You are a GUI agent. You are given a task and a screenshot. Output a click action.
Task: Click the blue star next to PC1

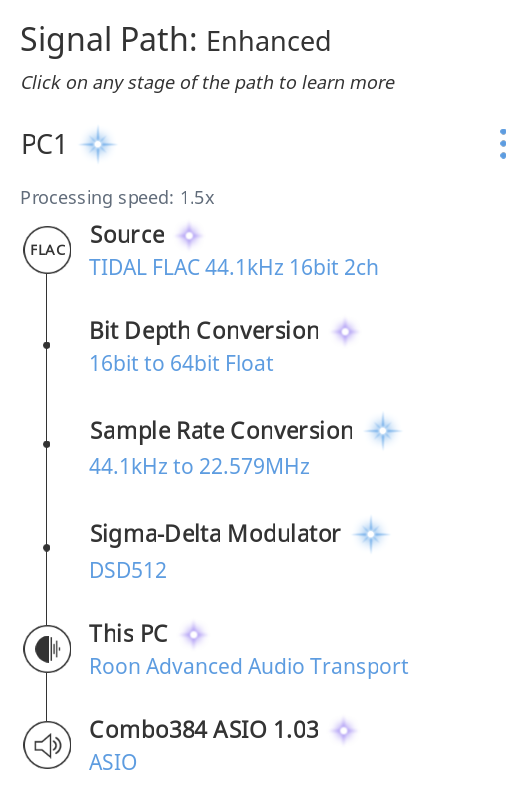[98, 145]
